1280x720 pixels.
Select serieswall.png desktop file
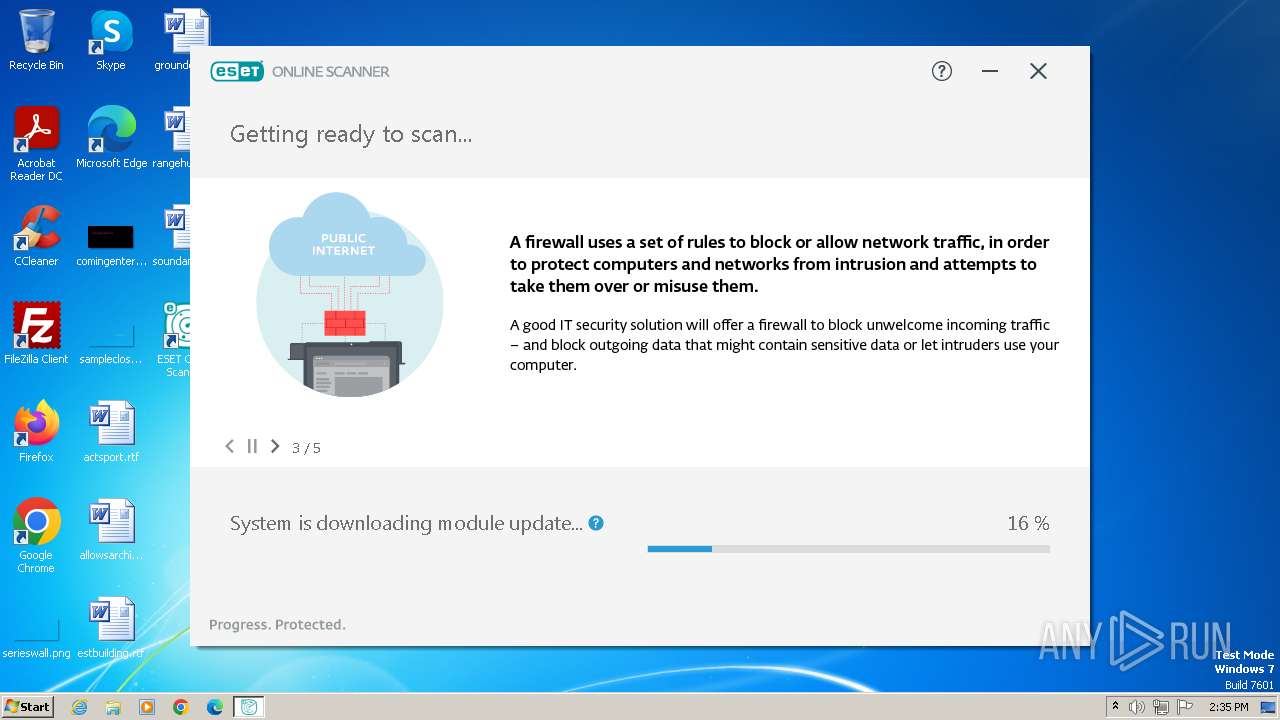point(36,636)
